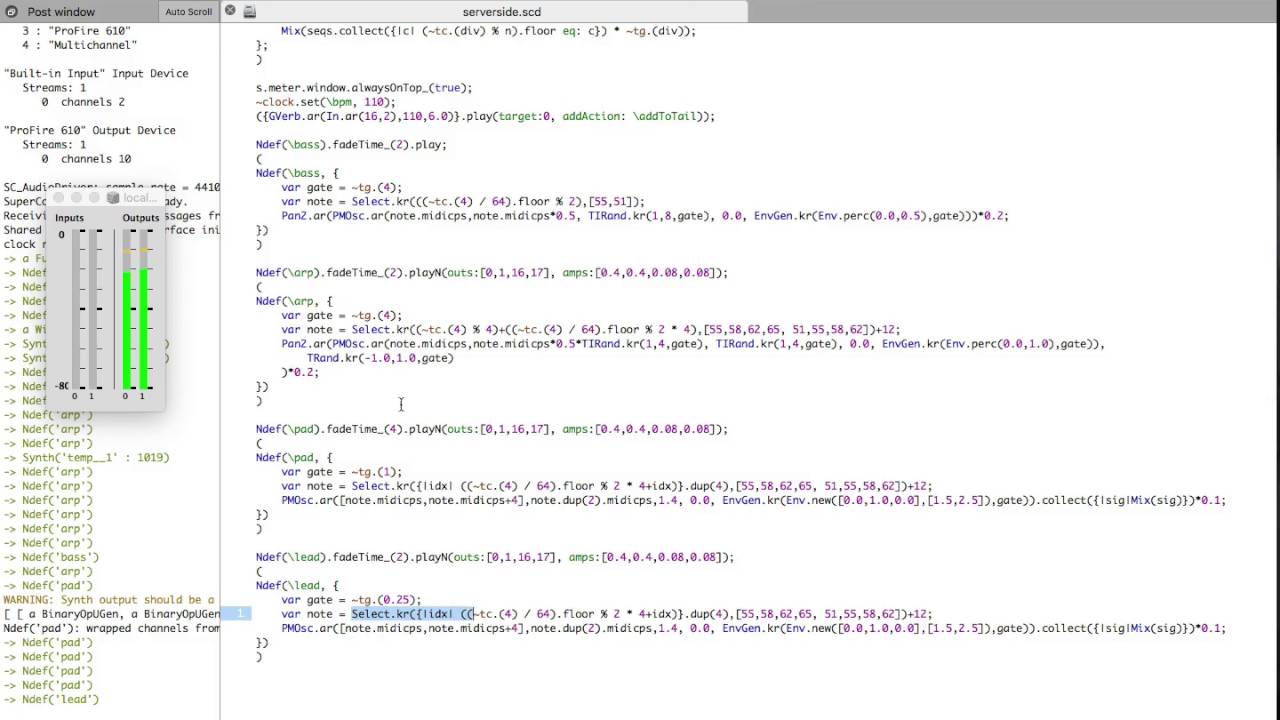This screenshot has height=720, width=1280.
Task: Click the Post window dock menu icon
Action: tap(12, 11)
